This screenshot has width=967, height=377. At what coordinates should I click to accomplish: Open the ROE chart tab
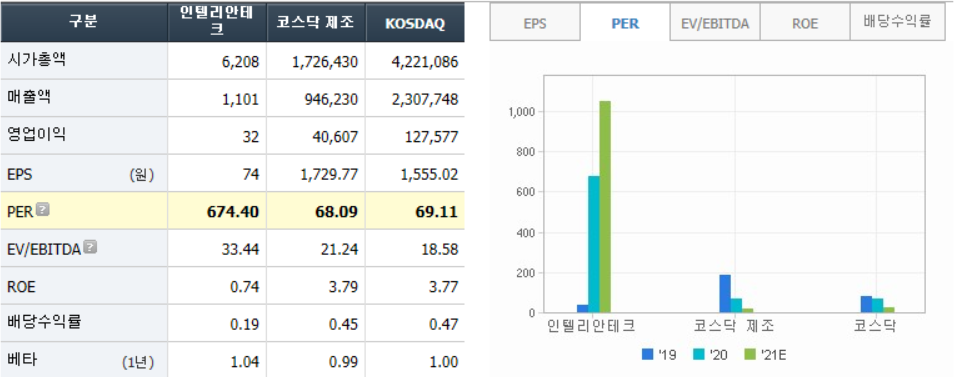point(805,23)
